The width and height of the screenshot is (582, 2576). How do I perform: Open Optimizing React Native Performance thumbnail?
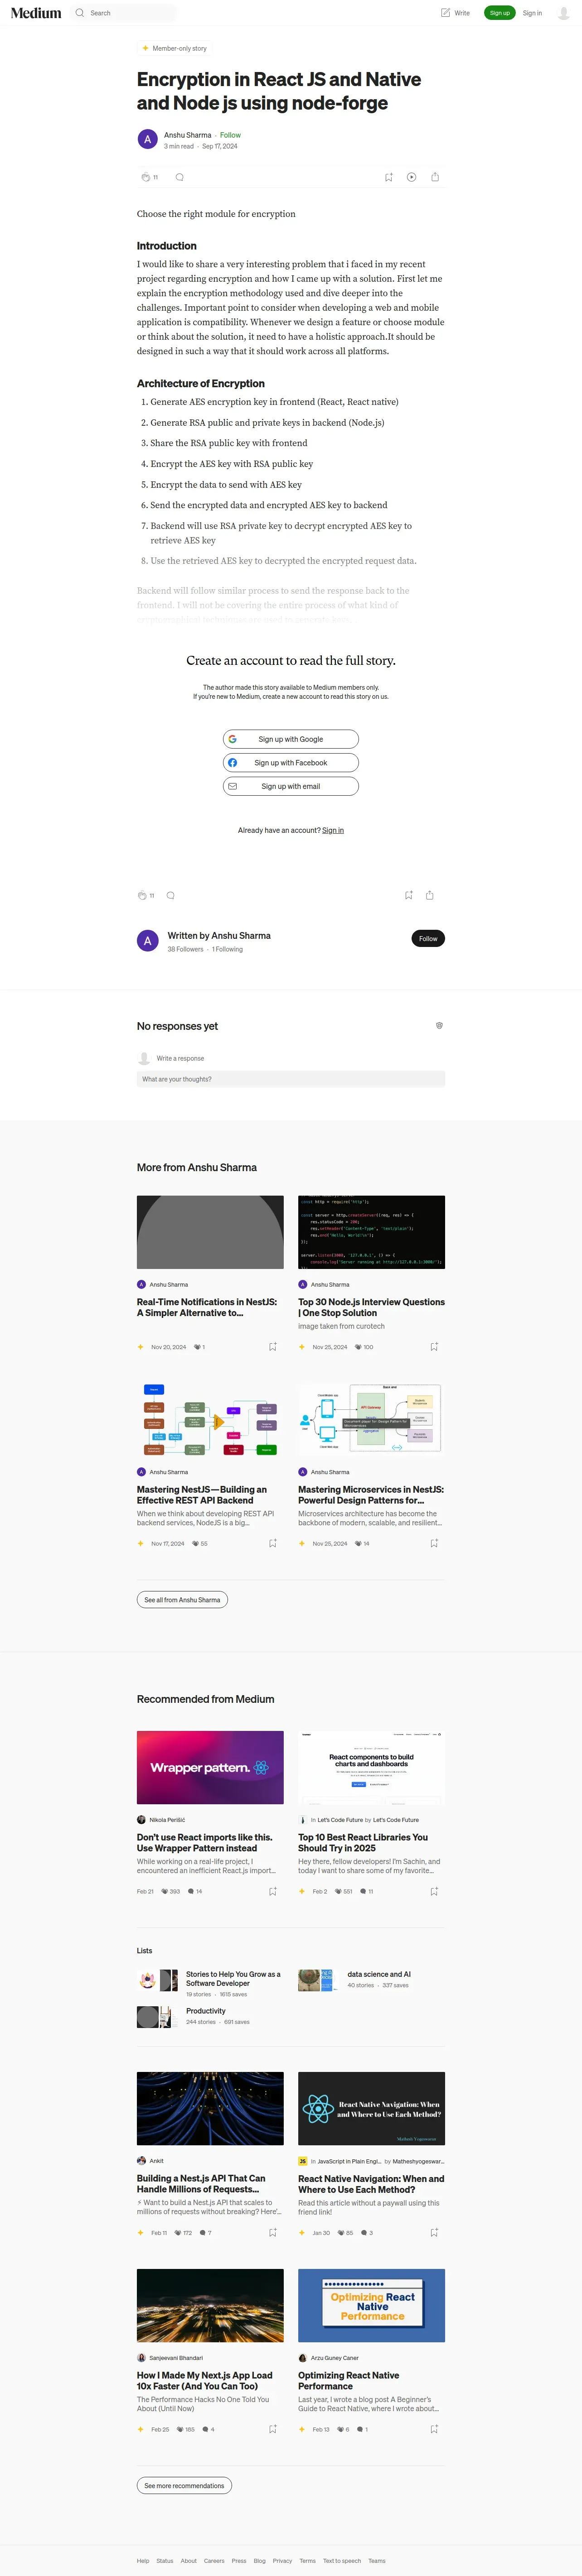371,2305
